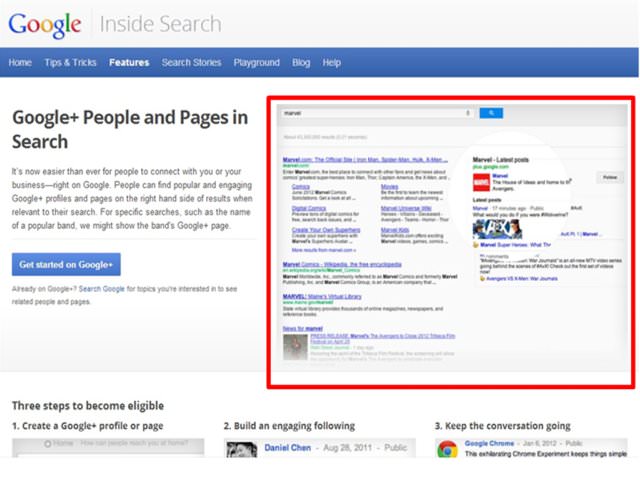Open Search Stories page

pos(191,62)
